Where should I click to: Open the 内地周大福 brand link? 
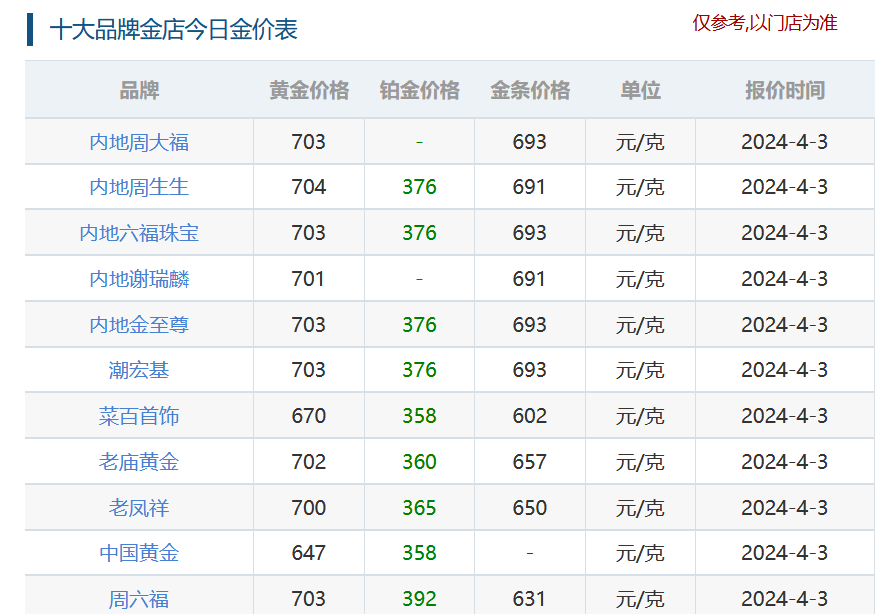pyautogui.click(x=139, y=142)
